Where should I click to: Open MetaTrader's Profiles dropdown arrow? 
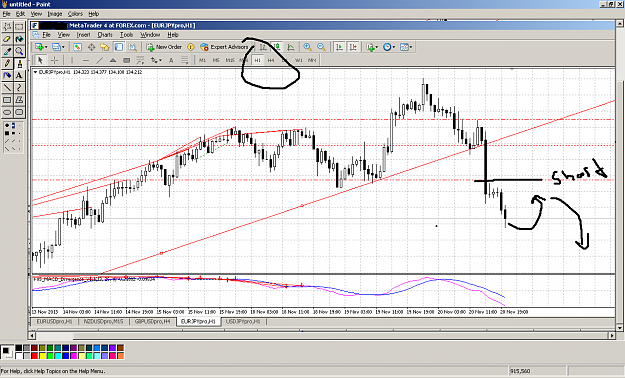coord(63,47)
